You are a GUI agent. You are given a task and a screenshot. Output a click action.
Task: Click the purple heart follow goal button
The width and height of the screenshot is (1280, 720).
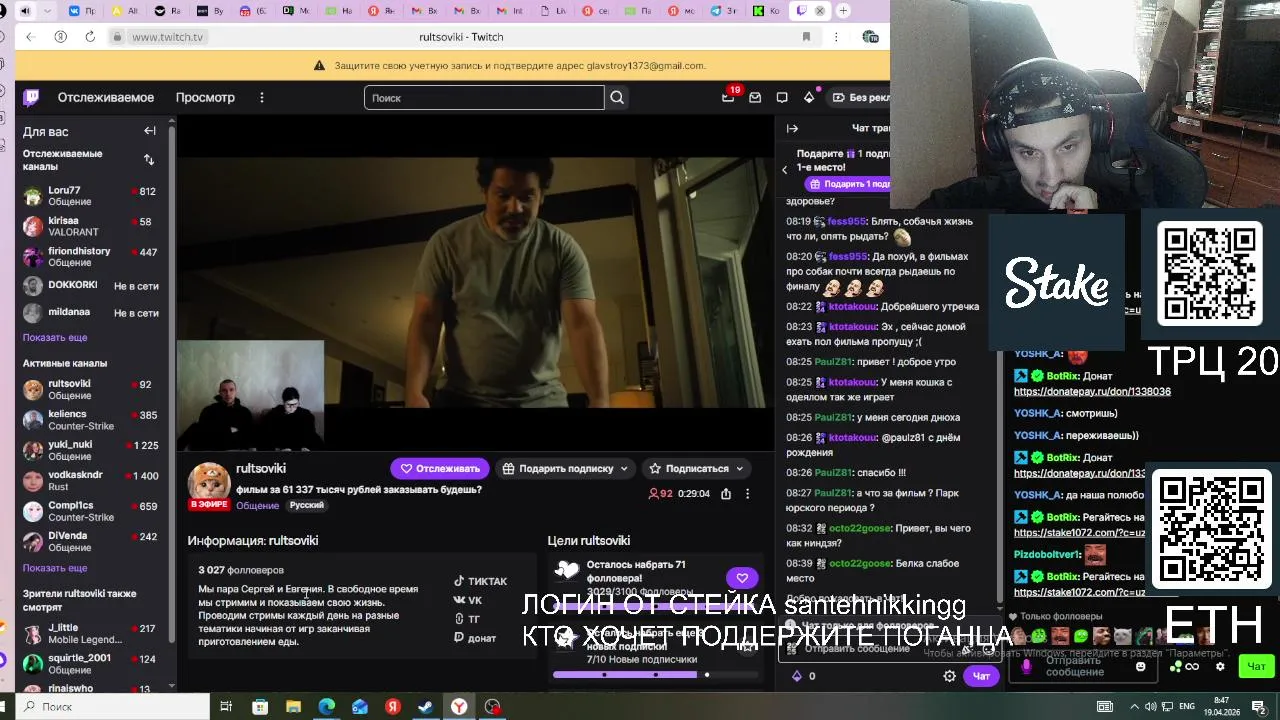[742, 578]
